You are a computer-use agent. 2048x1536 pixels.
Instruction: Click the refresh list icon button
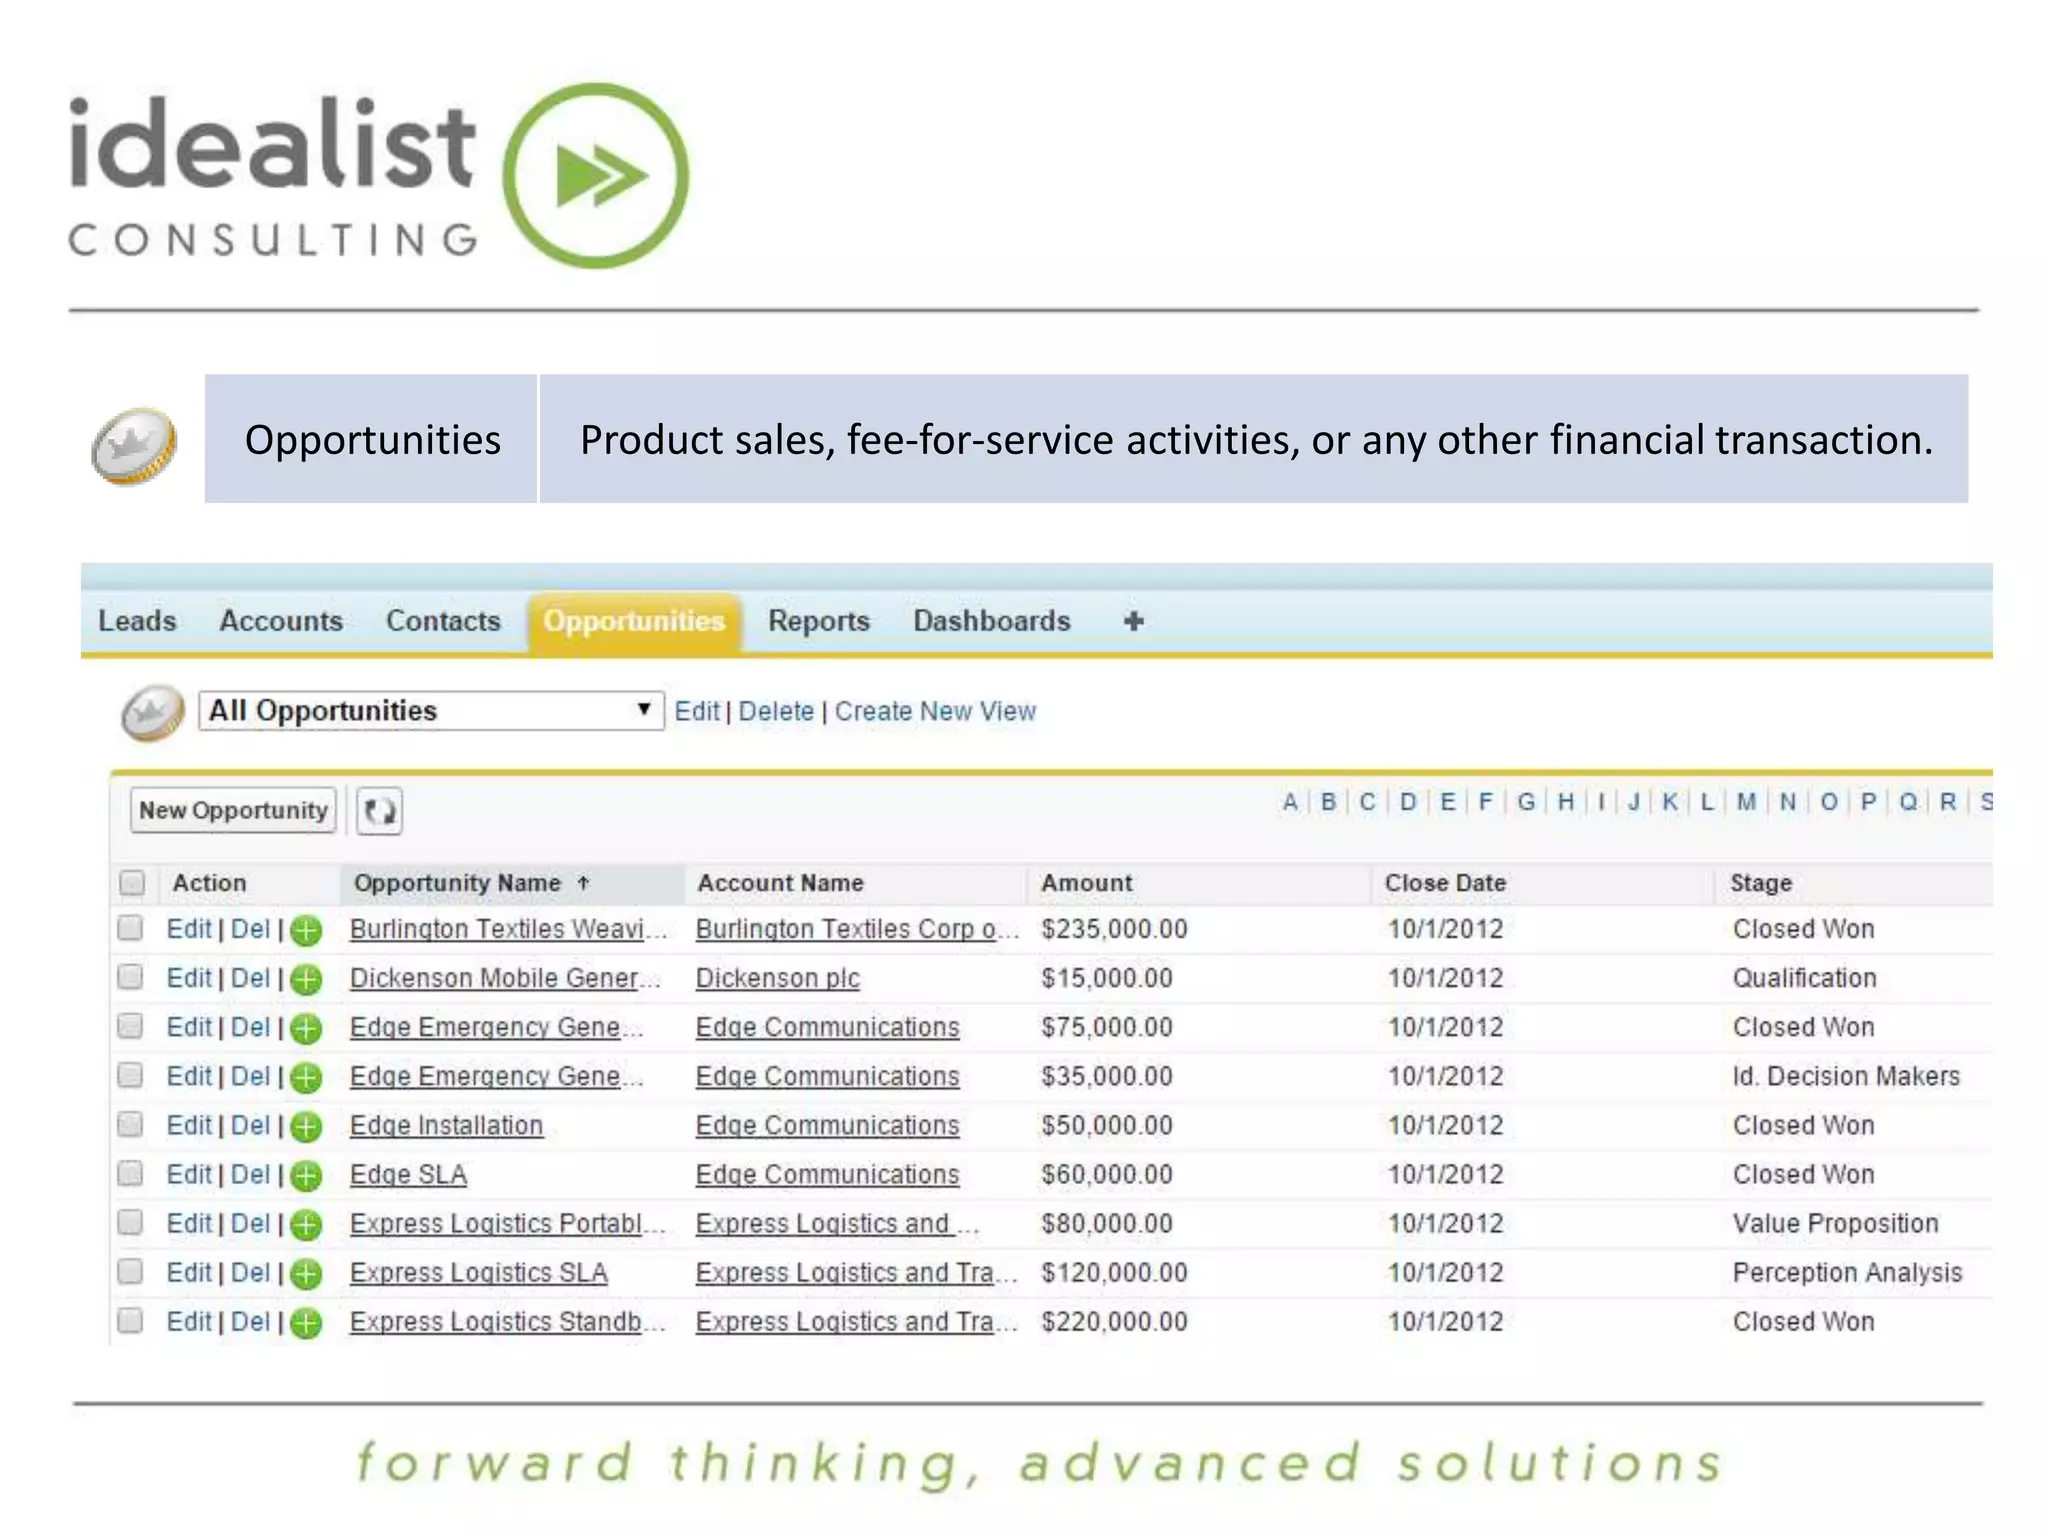tap(380, 810)
